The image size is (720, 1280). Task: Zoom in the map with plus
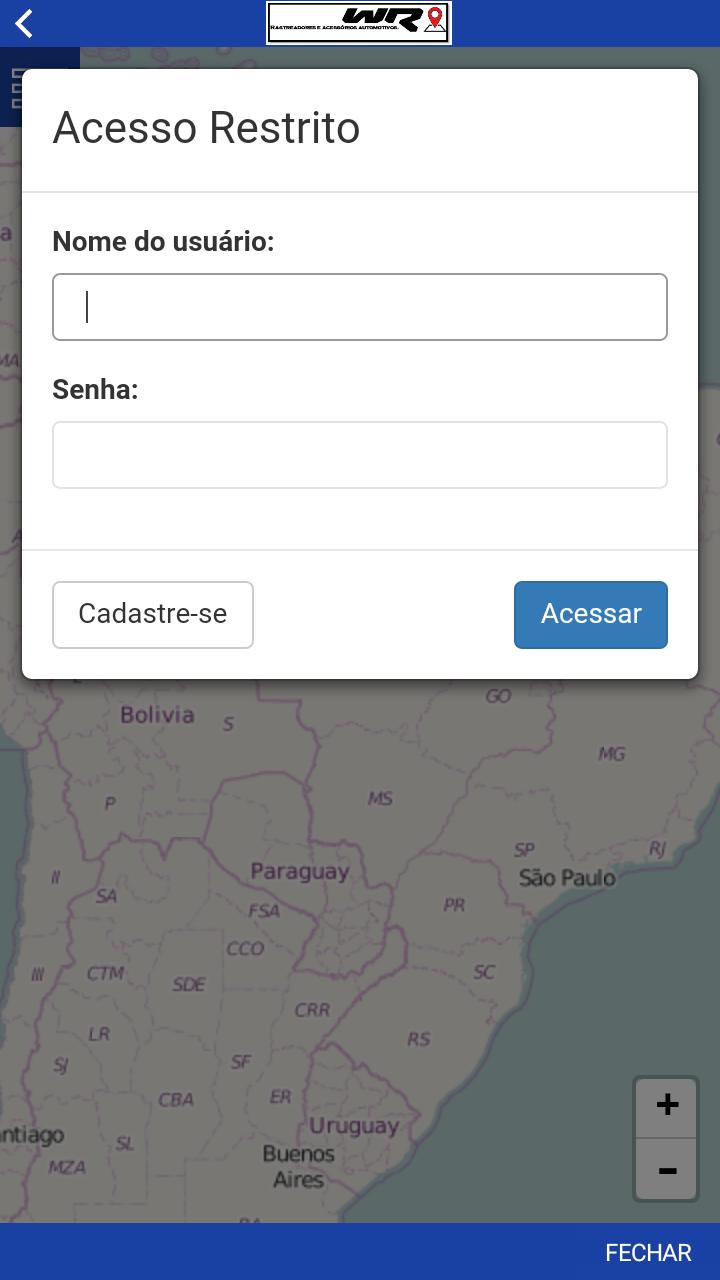click(x=667, y=1105)
